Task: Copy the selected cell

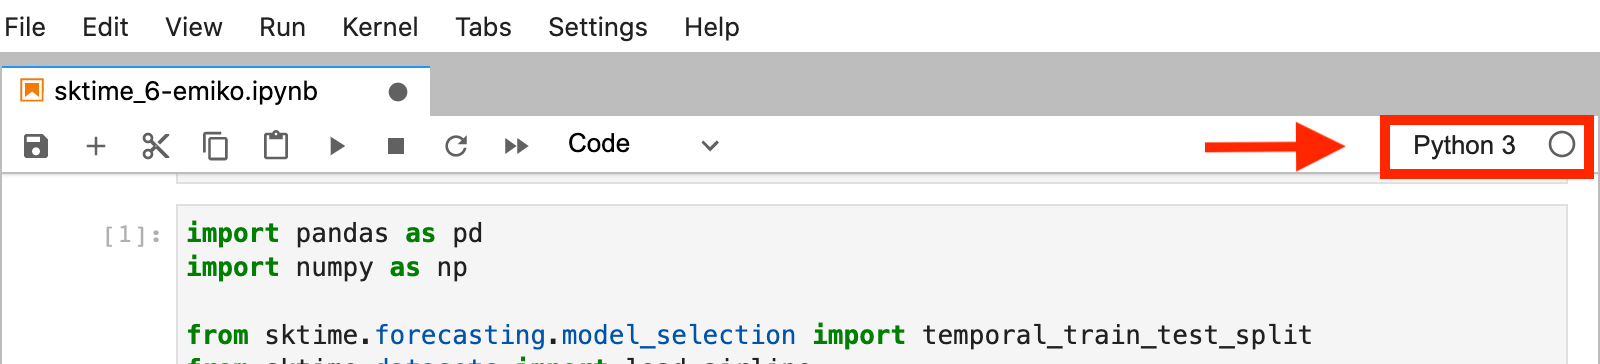Action: (216, 146)
